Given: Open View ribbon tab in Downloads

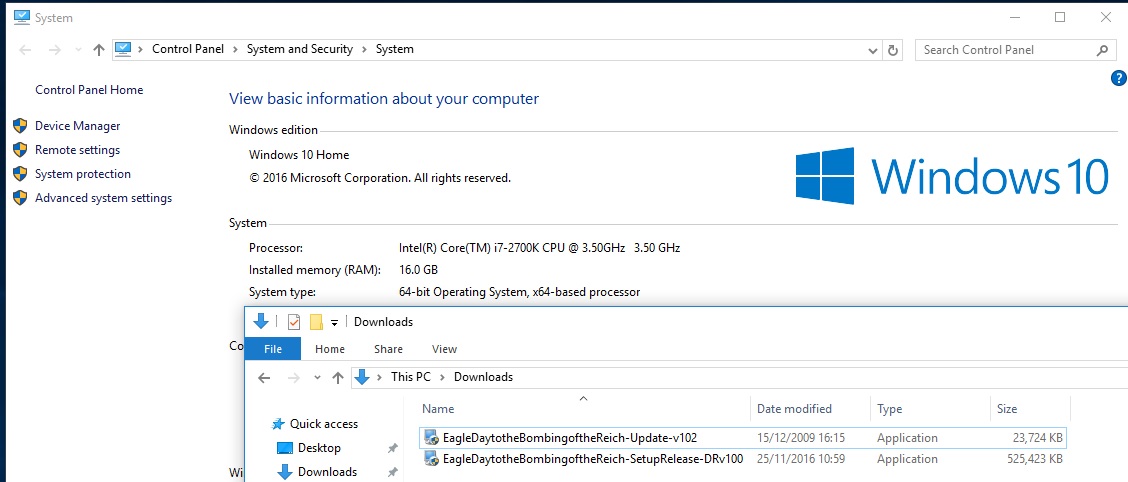Looking at the screenshot, I should [x=444, y=349].
